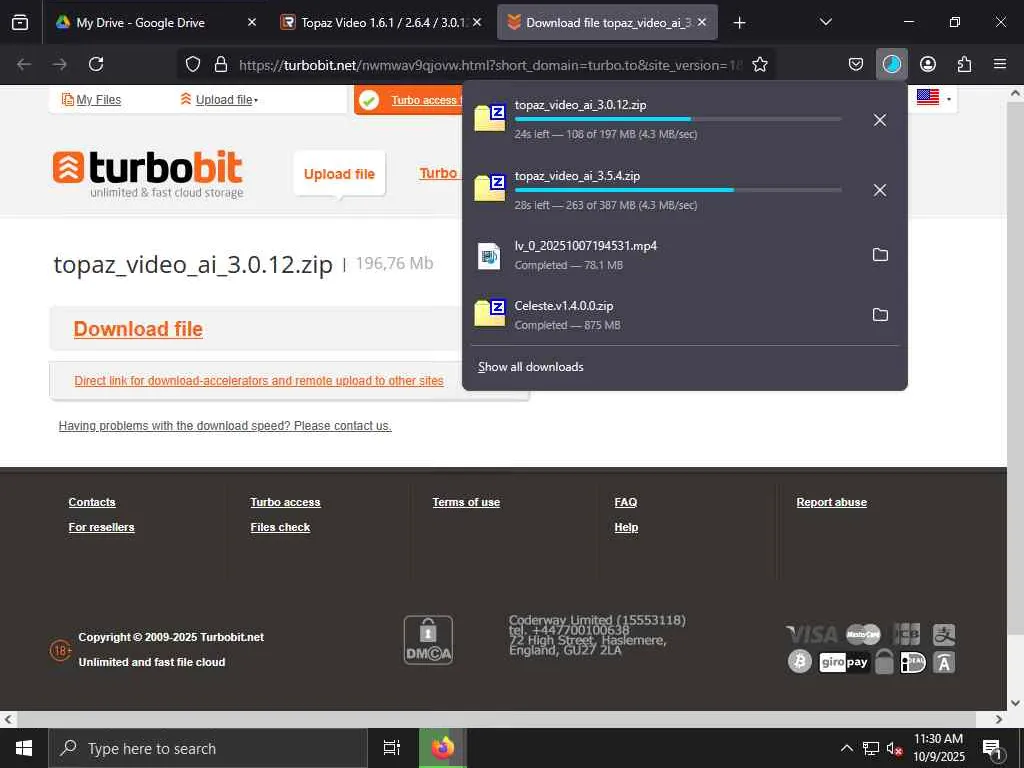
Task: Open Turbo access footer link
Action: coord(285,502)
